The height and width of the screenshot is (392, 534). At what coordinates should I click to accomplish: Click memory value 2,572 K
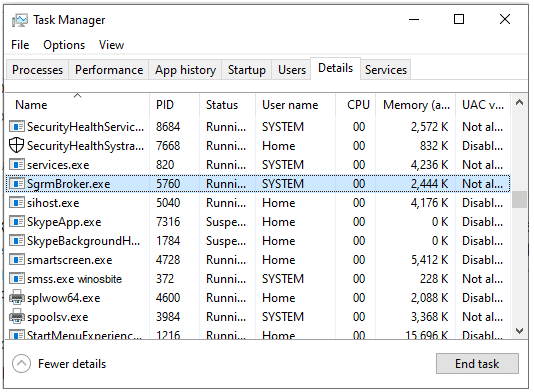point(429,127)
